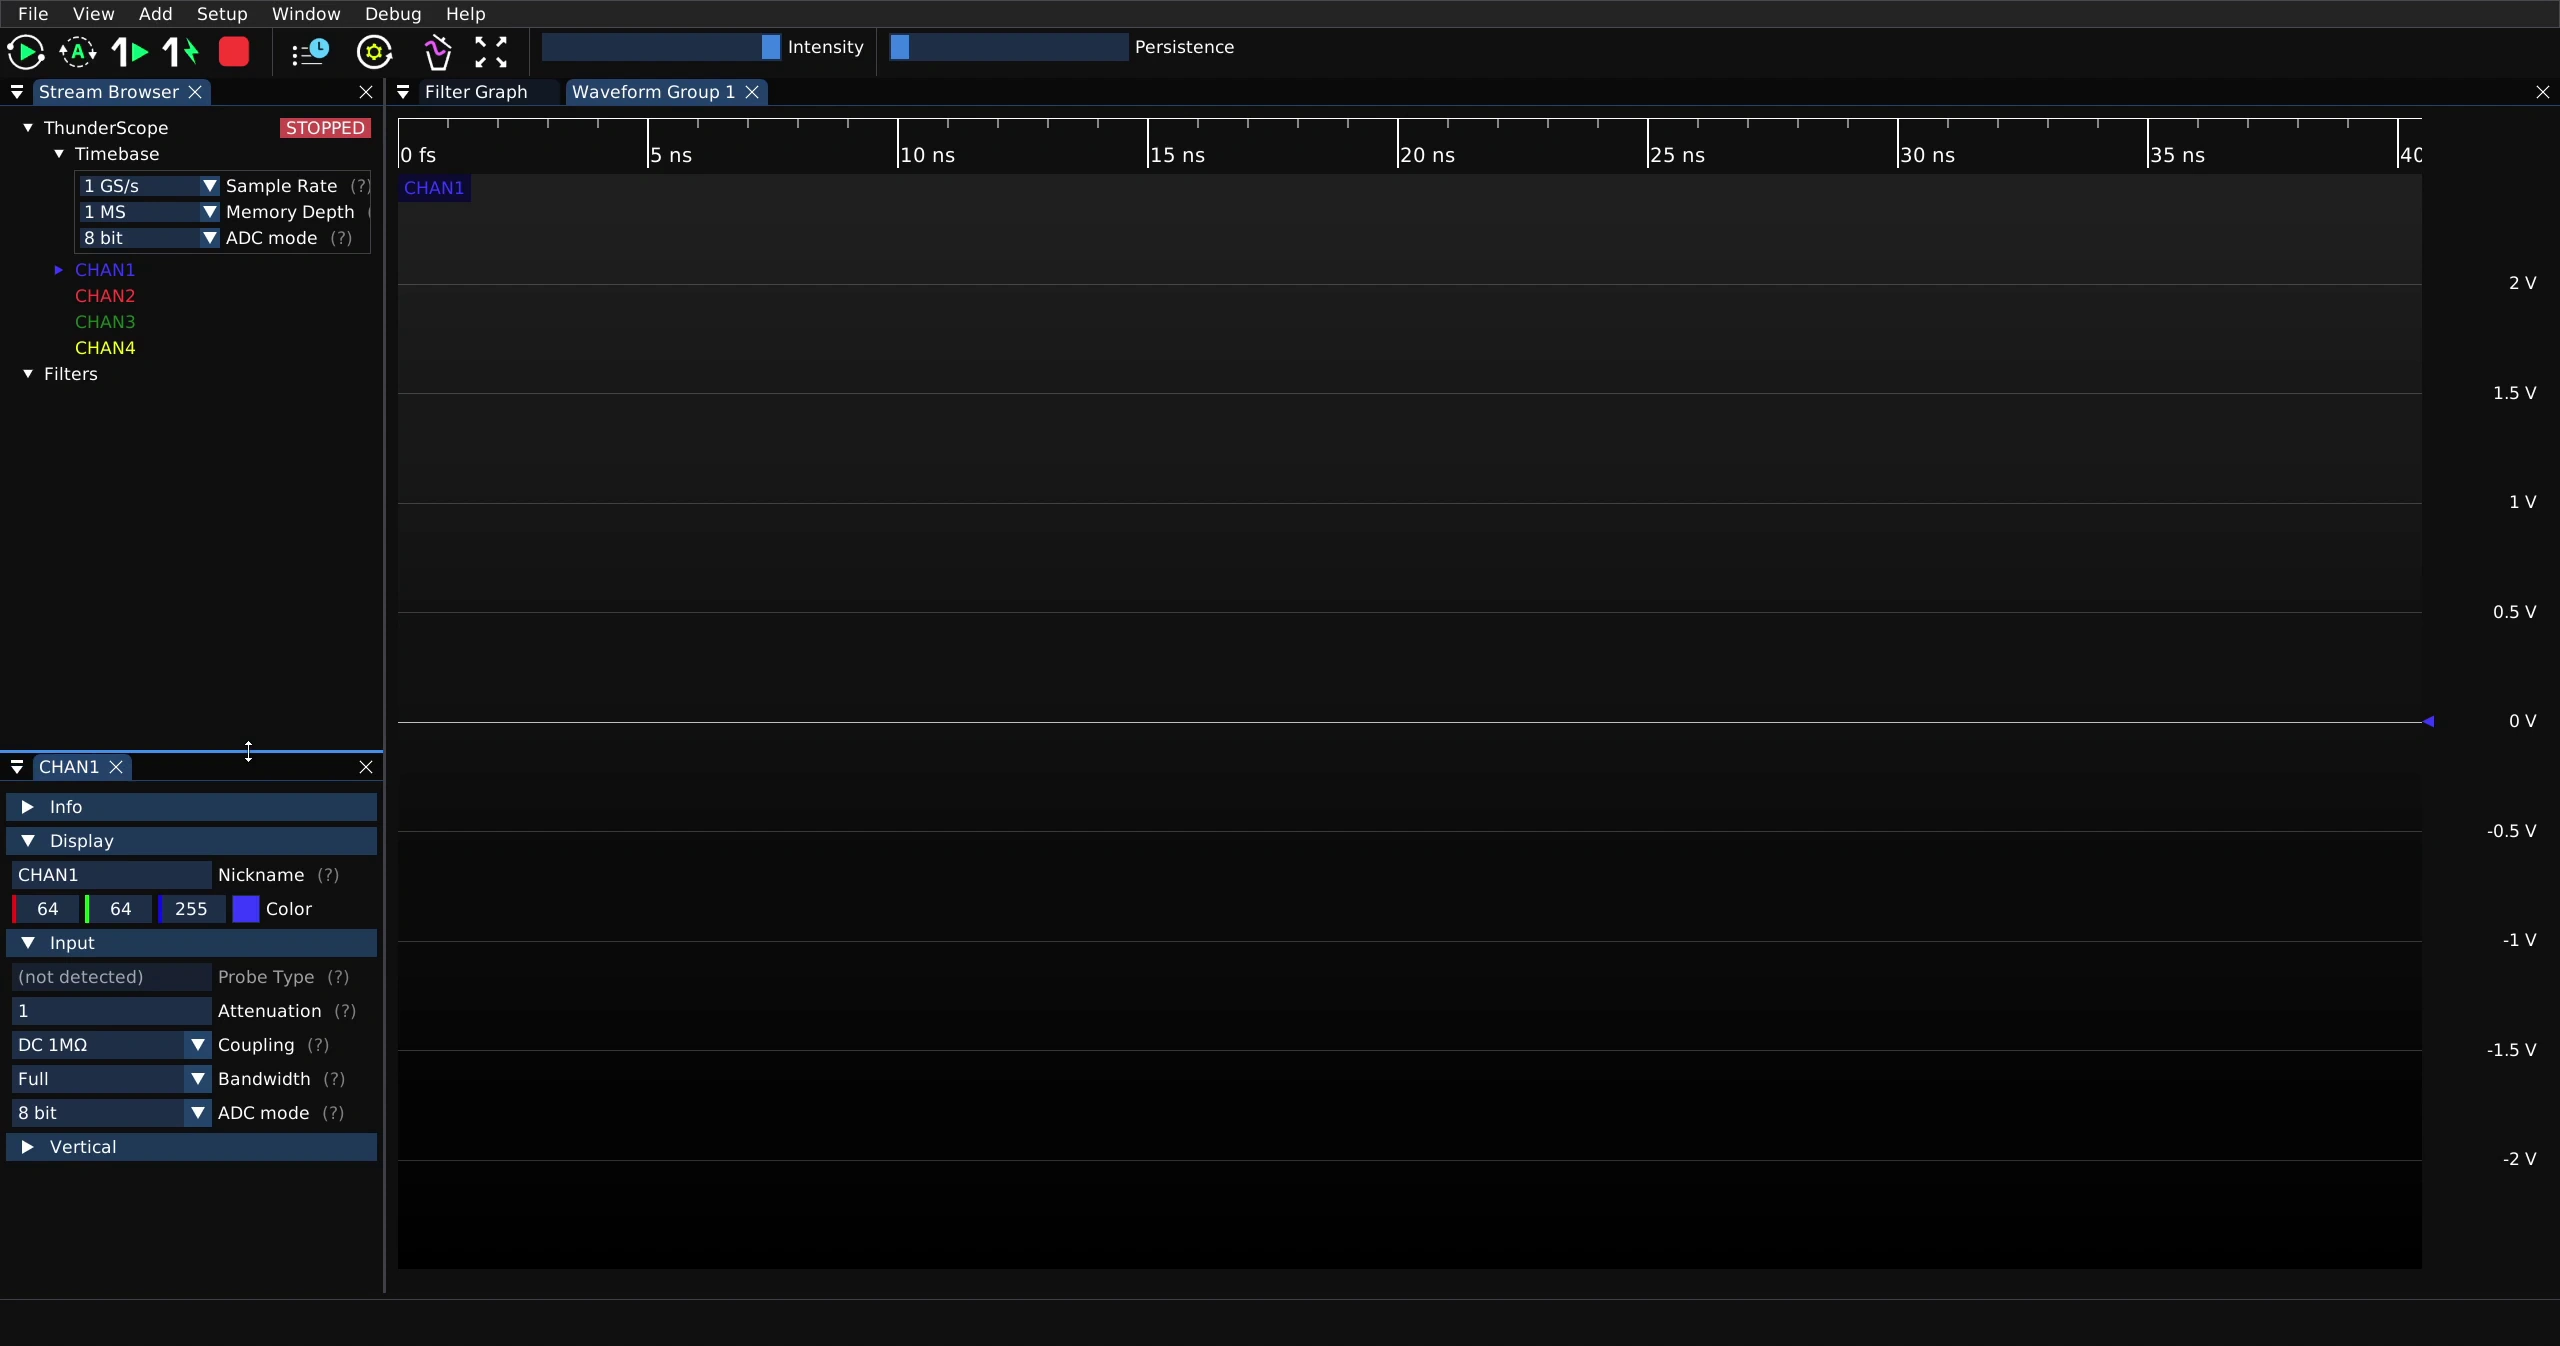
Task: Clear persistence with the bucket icon
Action: (x=437, y=52)
